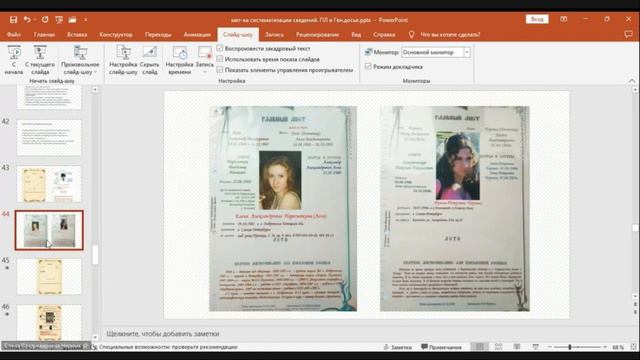
Task: Click scroll-up arrow of main slide pane
Action: coord(635,89)
